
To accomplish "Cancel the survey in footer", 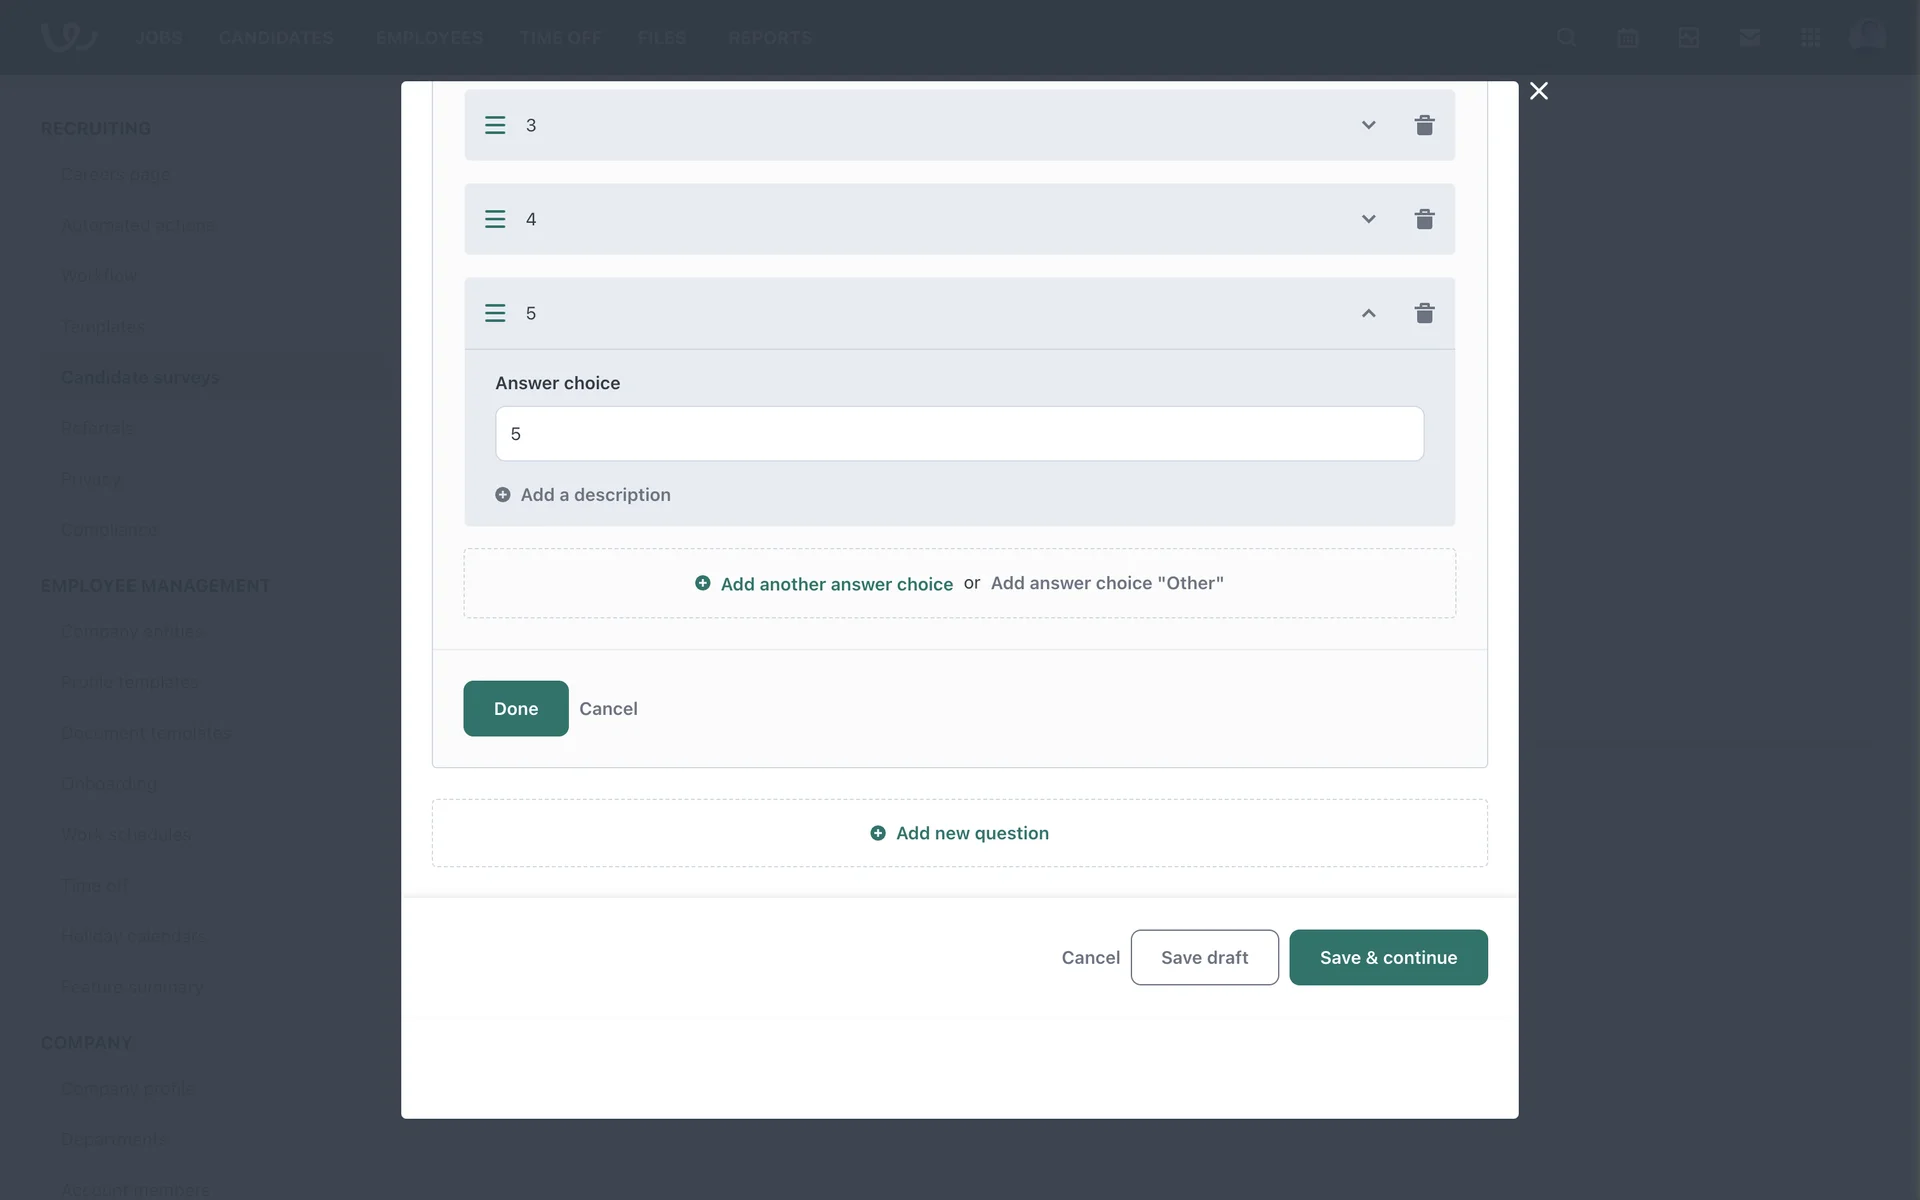I will click(x=1090, y=958).
